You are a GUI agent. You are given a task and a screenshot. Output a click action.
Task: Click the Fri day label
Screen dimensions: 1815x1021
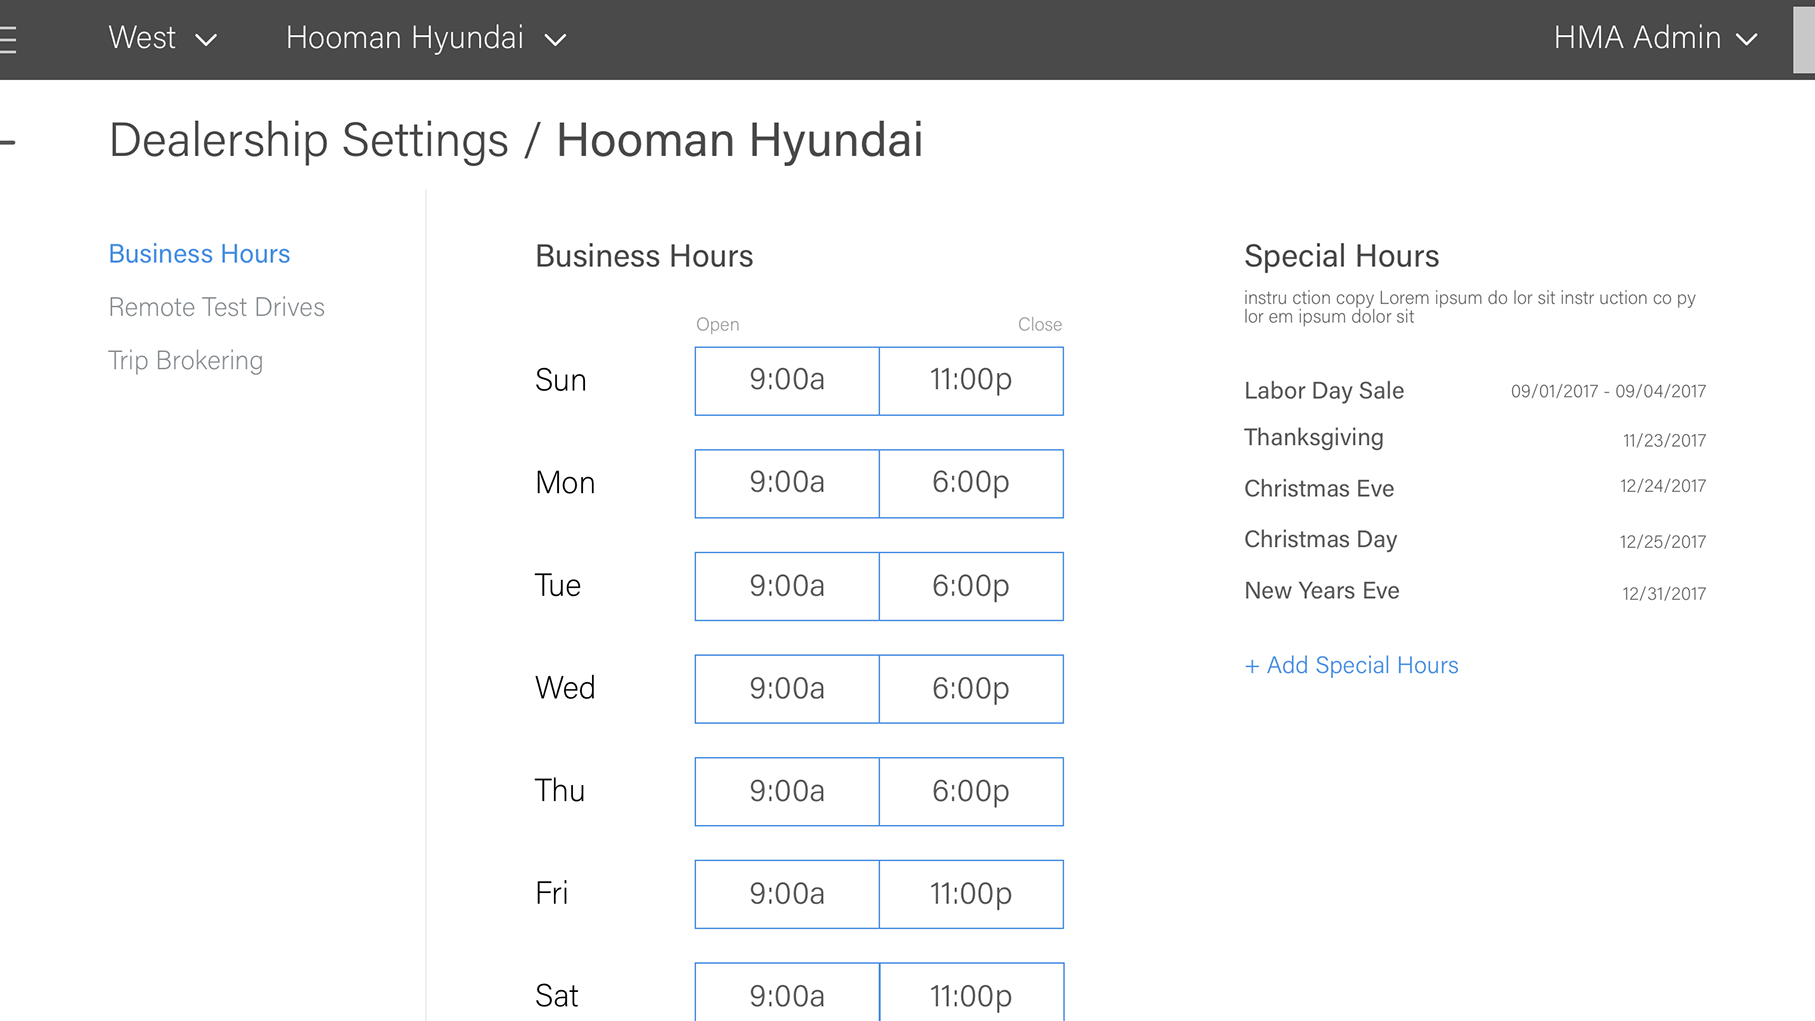tap(551, 893)
